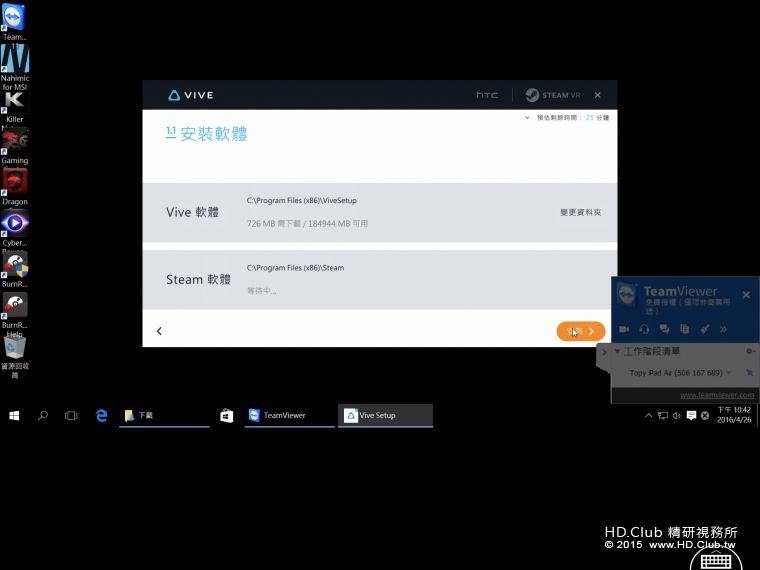This screenshot has width=760, height=570.
Task: Launch the CyberLink Power desktop icon
Action: coord(15,228)
